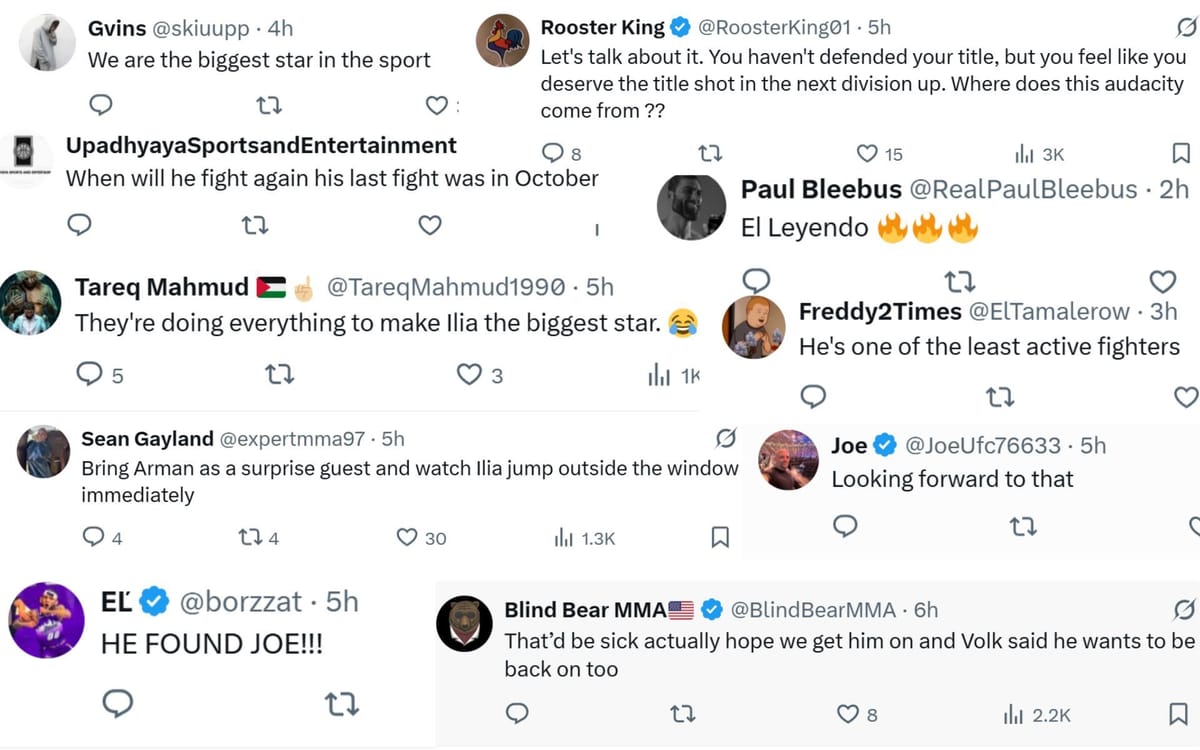Click the reply icon under the UpadhyayaSportsandEntertainment post
Screen dimensions: 1200x750
[x=80, y=225]
